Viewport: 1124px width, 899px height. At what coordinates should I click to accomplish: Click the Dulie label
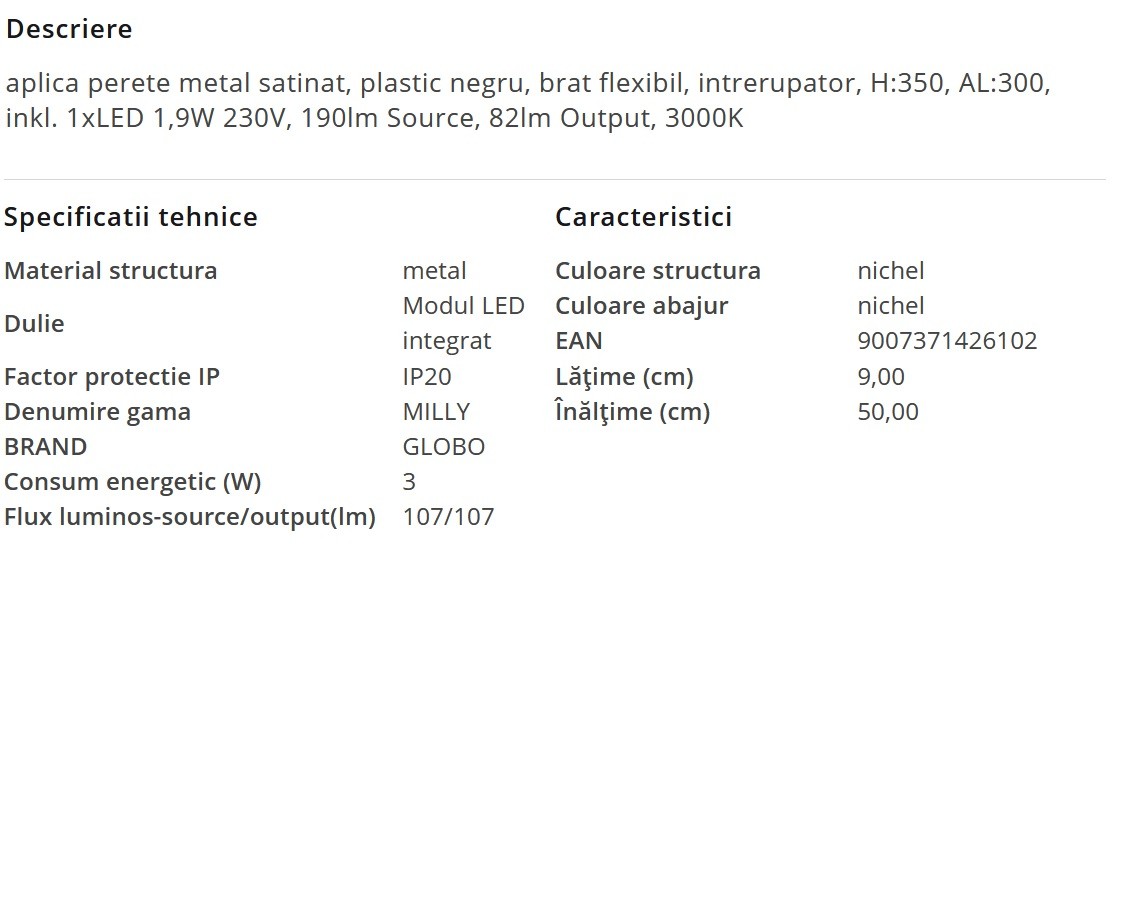(34, 324)
